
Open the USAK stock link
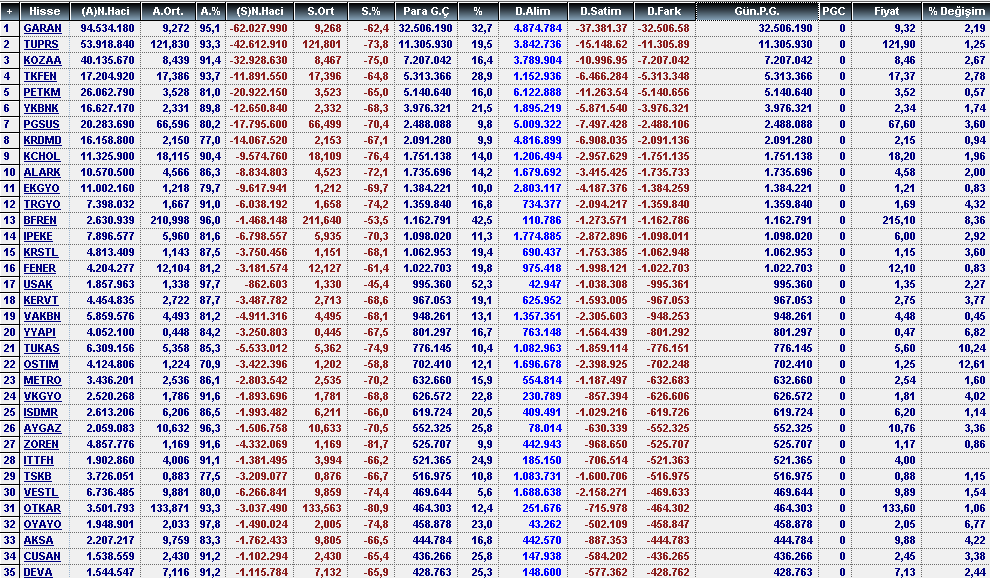point(38,284)
